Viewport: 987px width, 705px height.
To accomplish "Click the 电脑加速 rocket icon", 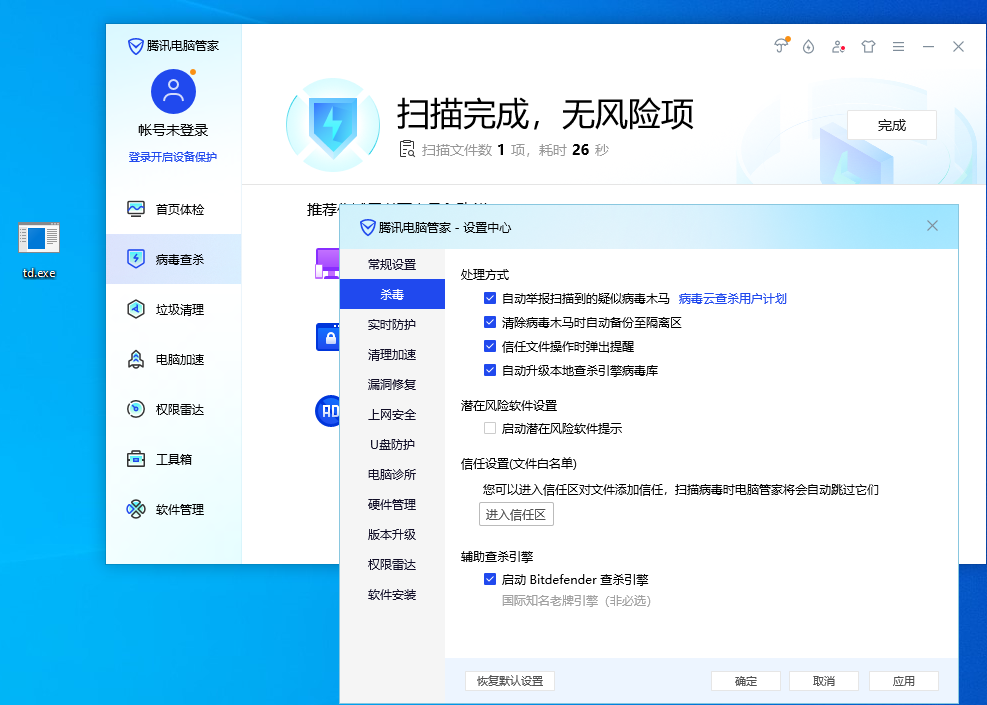I will pyautogui.click(x=136, y=360).
